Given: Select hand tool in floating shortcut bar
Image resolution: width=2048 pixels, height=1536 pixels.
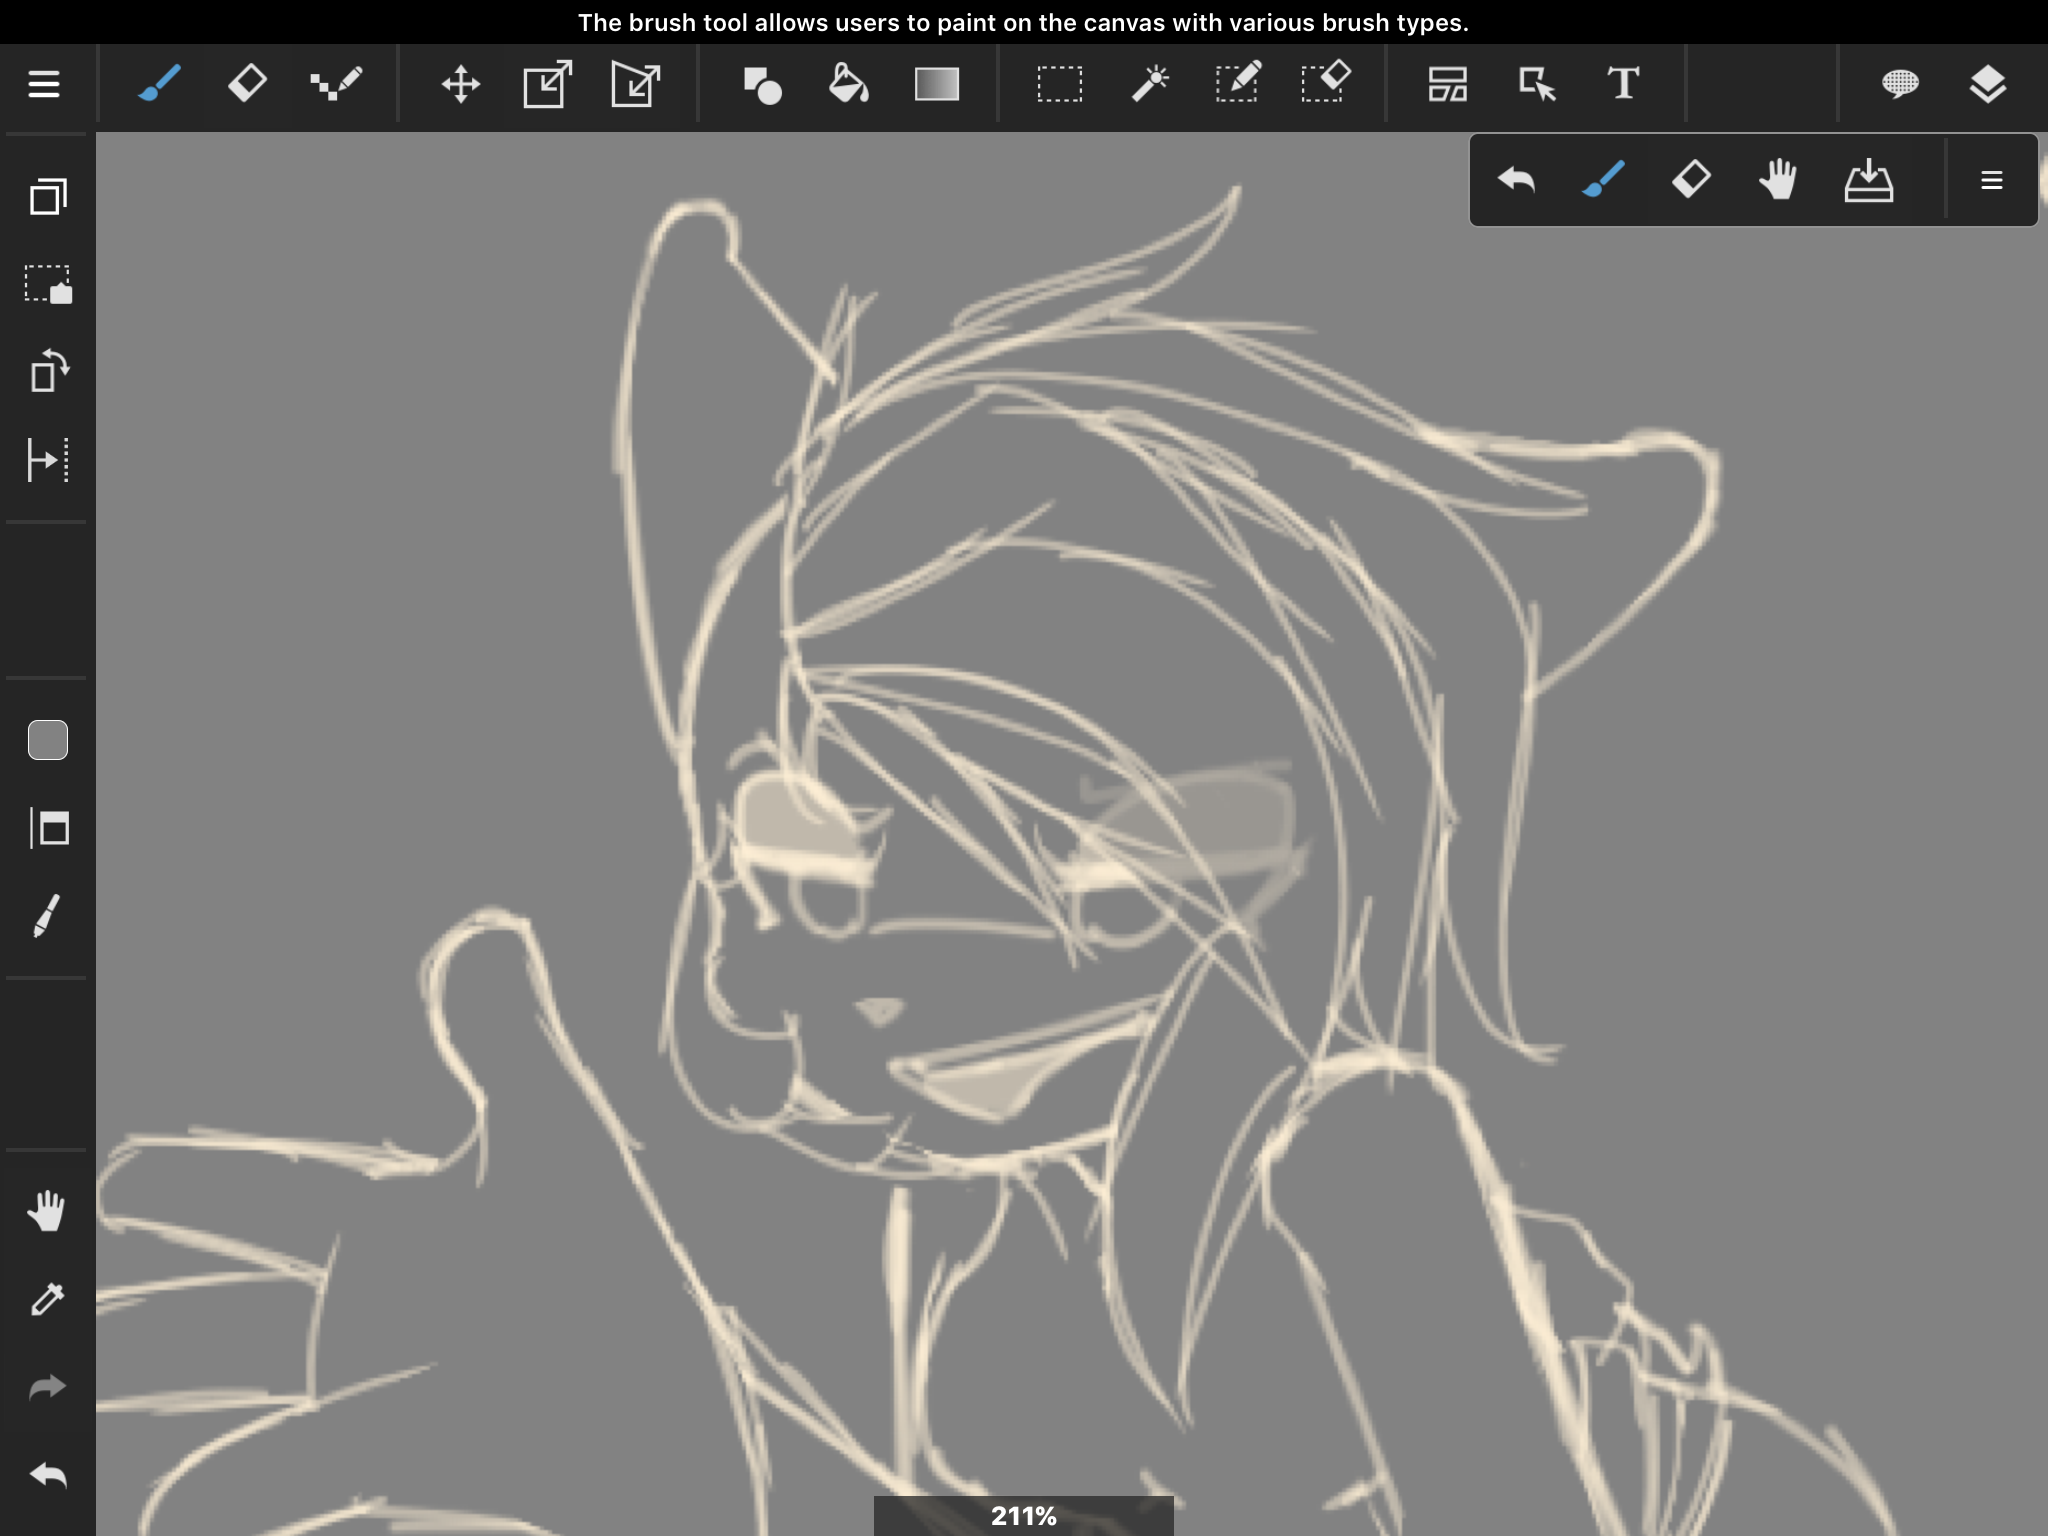Looking at the screenshot, I should pyautogui.click(x=1779, y=180).
